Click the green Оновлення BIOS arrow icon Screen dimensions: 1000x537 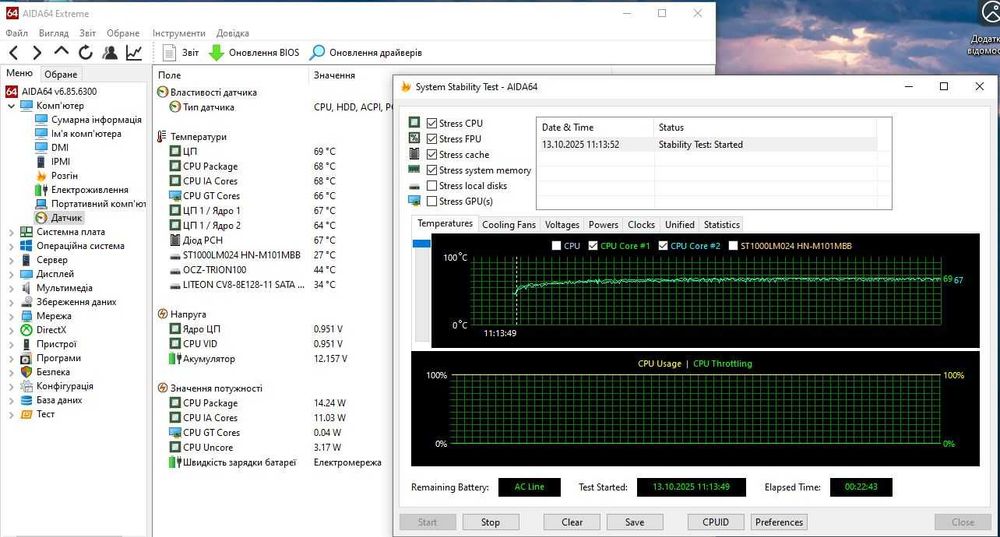click(x=217, y=52)
